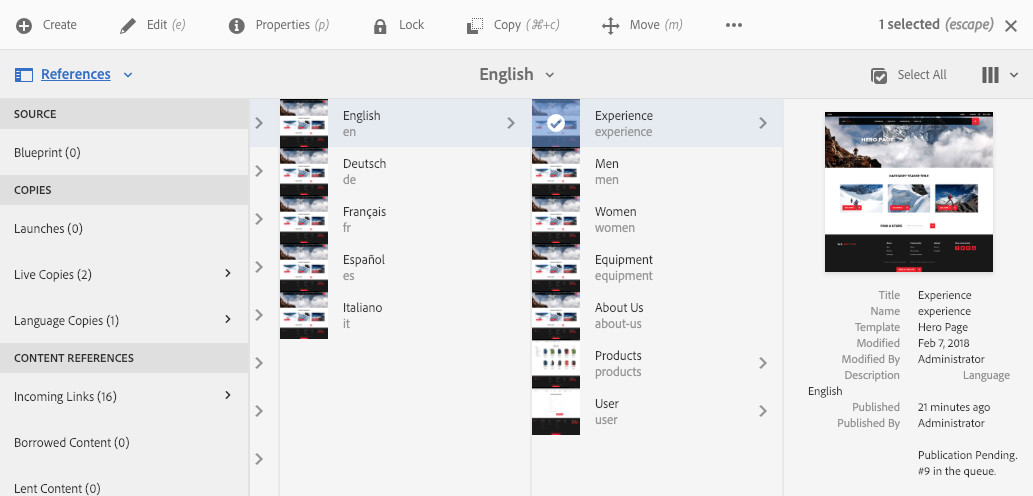Click the Women page thumbnail
Screen dimensions: 1033x496
pyautogui.click(x=556, y=219)
